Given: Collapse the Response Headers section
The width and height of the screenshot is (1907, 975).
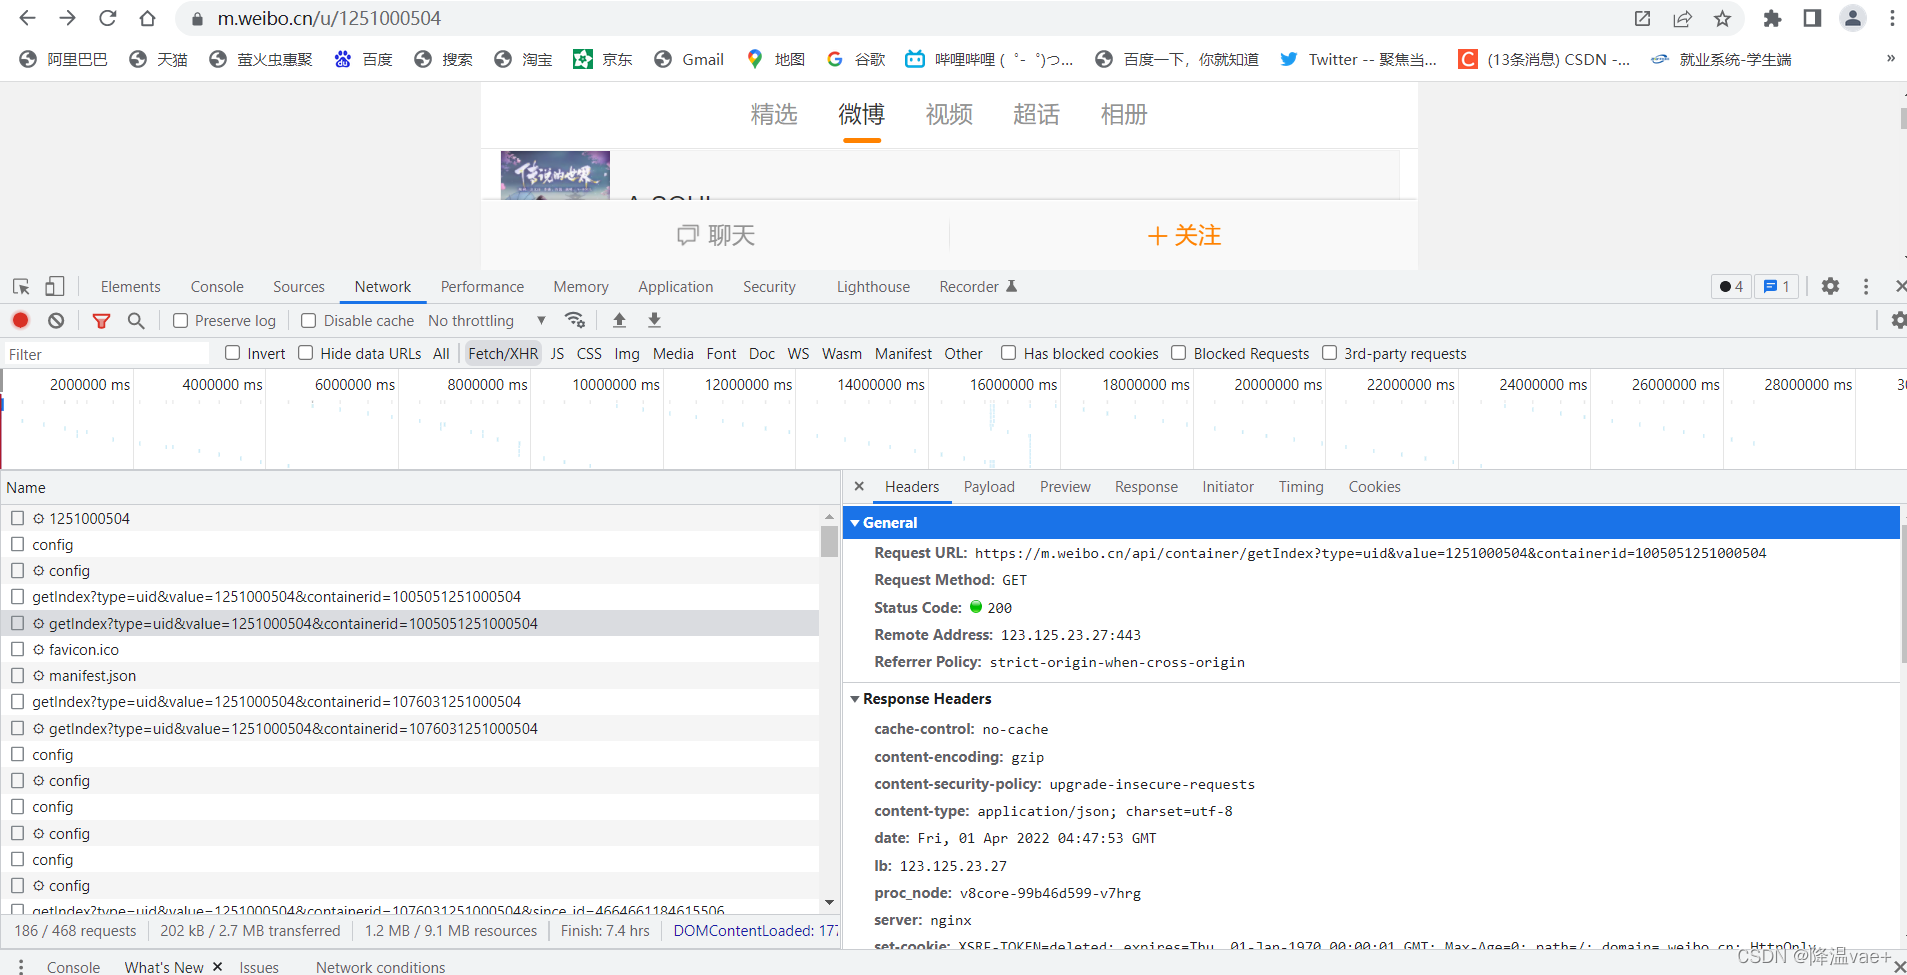Looking at the screenshot, I should [x=855, y=699].
